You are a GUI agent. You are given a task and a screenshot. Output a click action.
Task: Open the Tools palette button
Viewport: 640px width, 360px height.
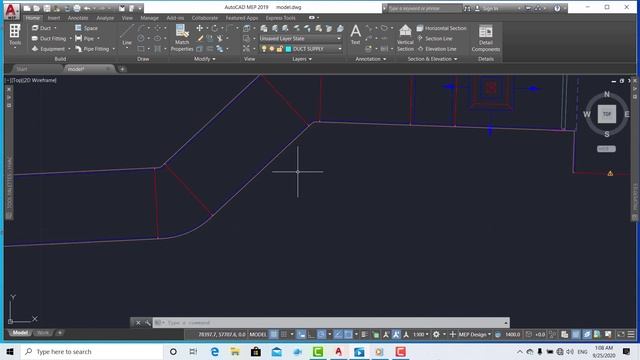pos(15,35)
